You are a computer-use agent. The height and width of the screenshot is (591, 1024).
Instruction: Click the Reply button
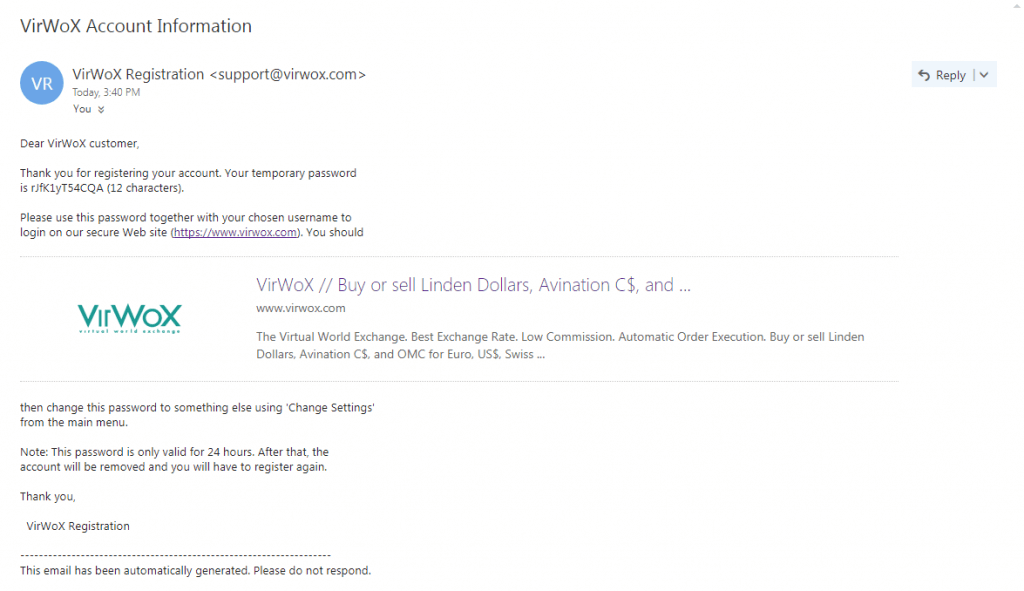tap(942, 75)
